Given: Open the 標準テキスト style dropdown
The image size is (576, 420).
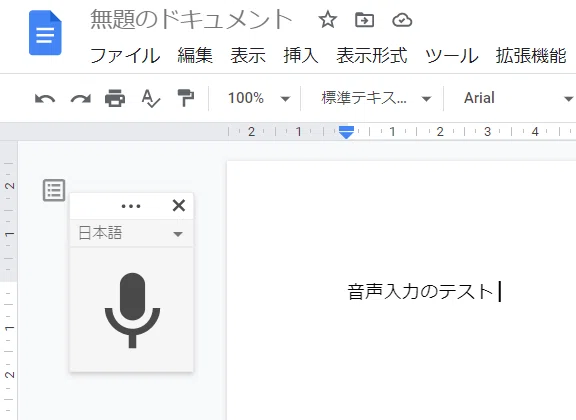Looking at the screenshot, I should (376, 98).
